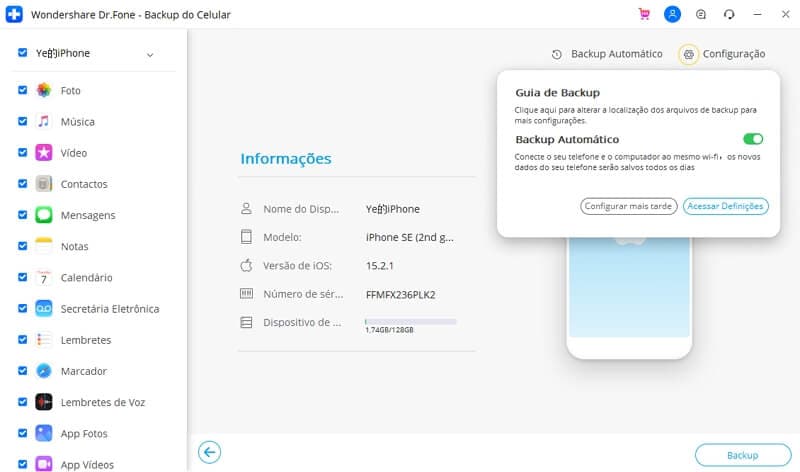The width and height of the screenshot is (800, 472).
Task: Click the Vídeo star icon
Action: point(44,153)
